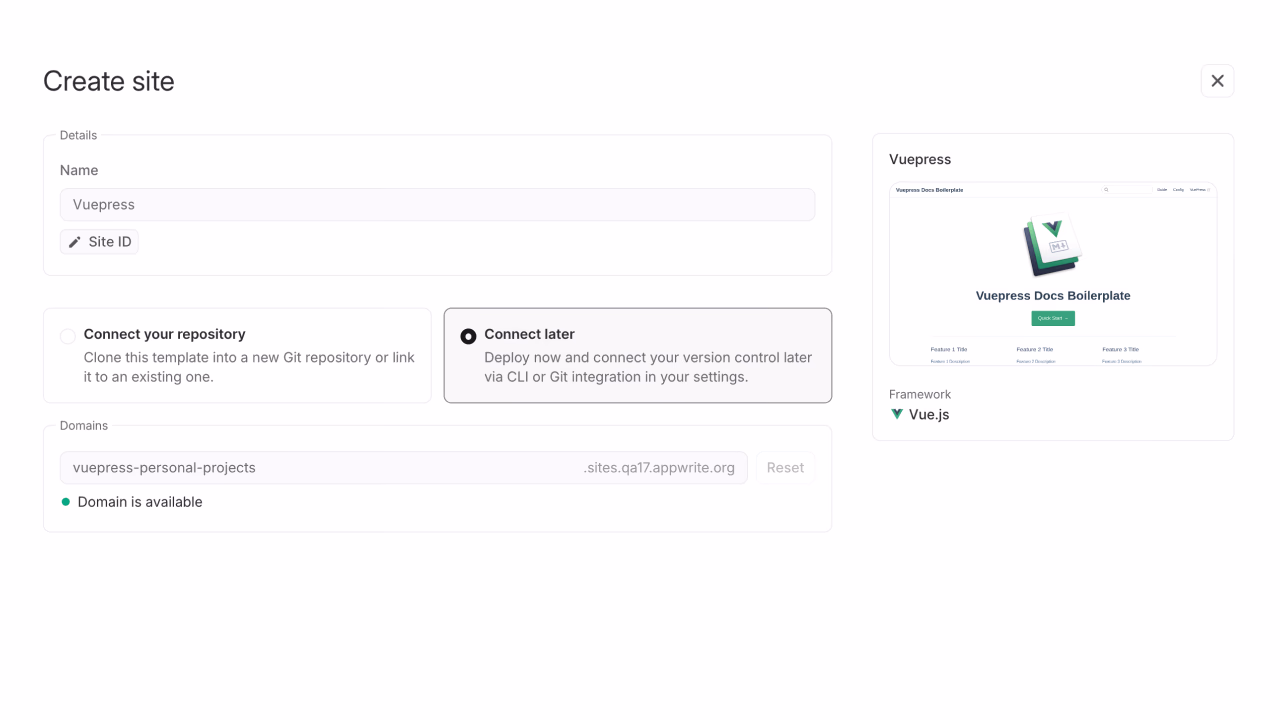Close the Create site dialog
Viewport: 1280px width, 720px height.
[1217, 81]
